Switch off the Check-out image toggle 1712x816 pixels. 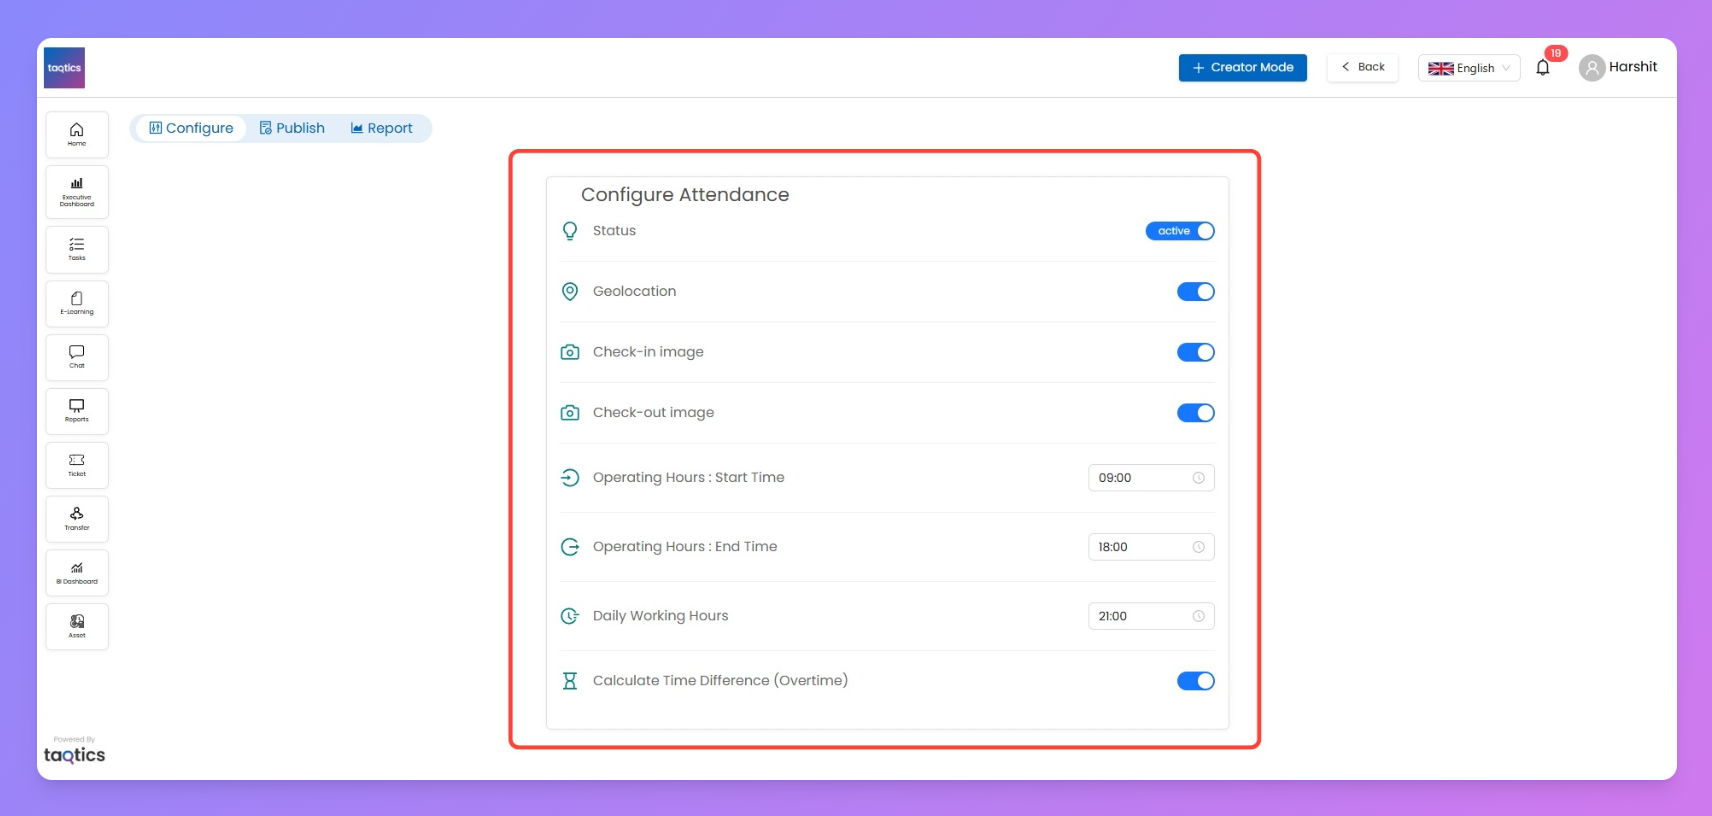[1196, 413]
